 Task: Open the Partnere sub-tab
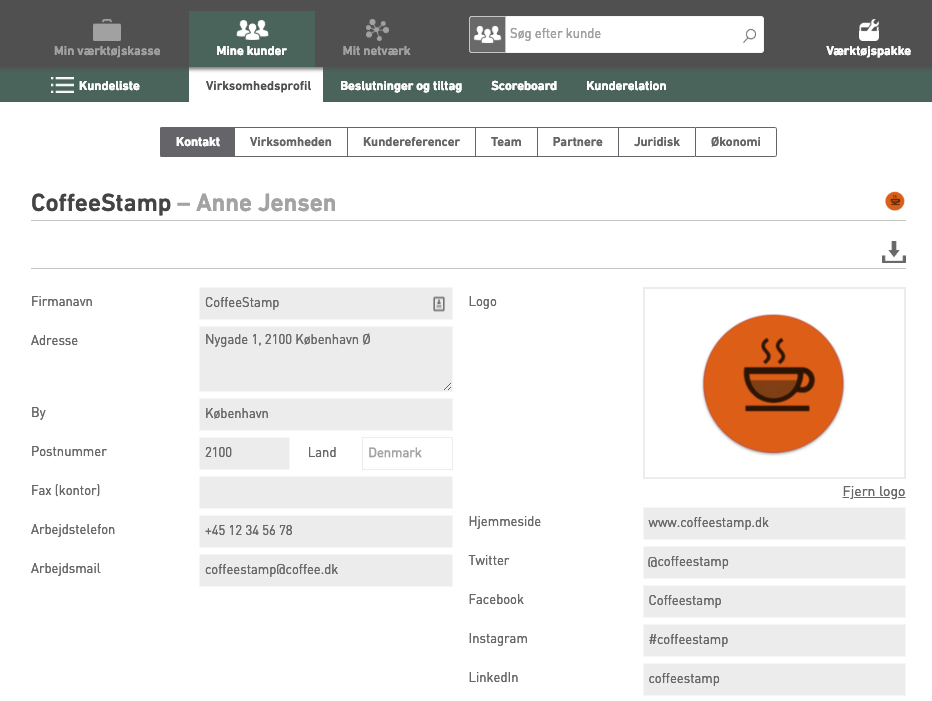(578, 142)
